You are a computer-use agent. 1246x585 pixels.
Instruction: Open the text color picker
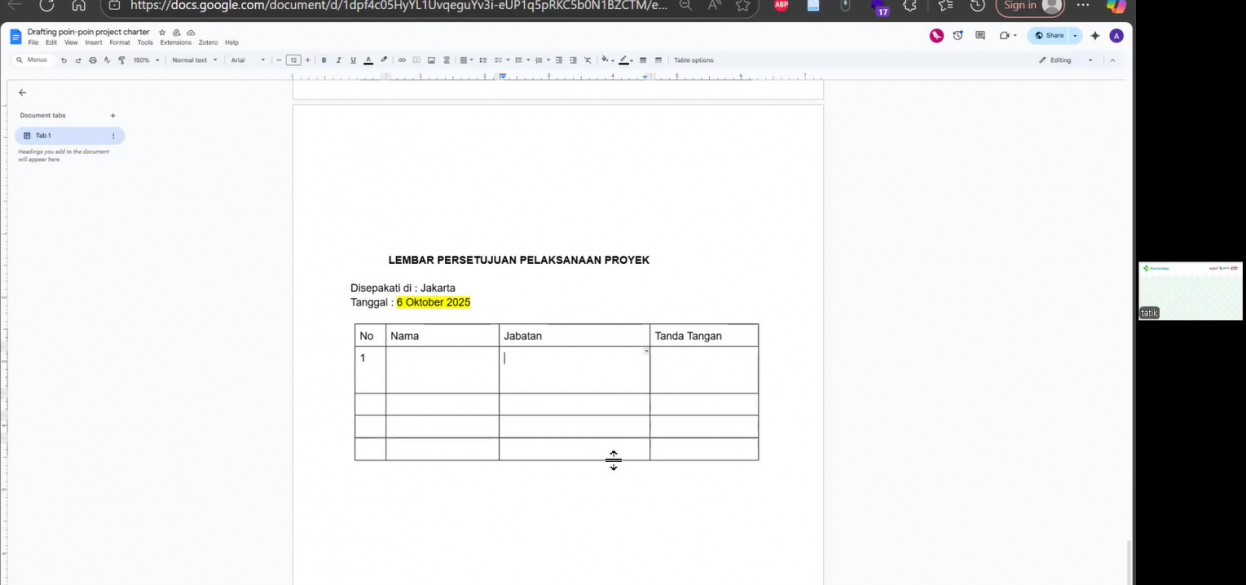pyautogui.click(x=368, y=60)
